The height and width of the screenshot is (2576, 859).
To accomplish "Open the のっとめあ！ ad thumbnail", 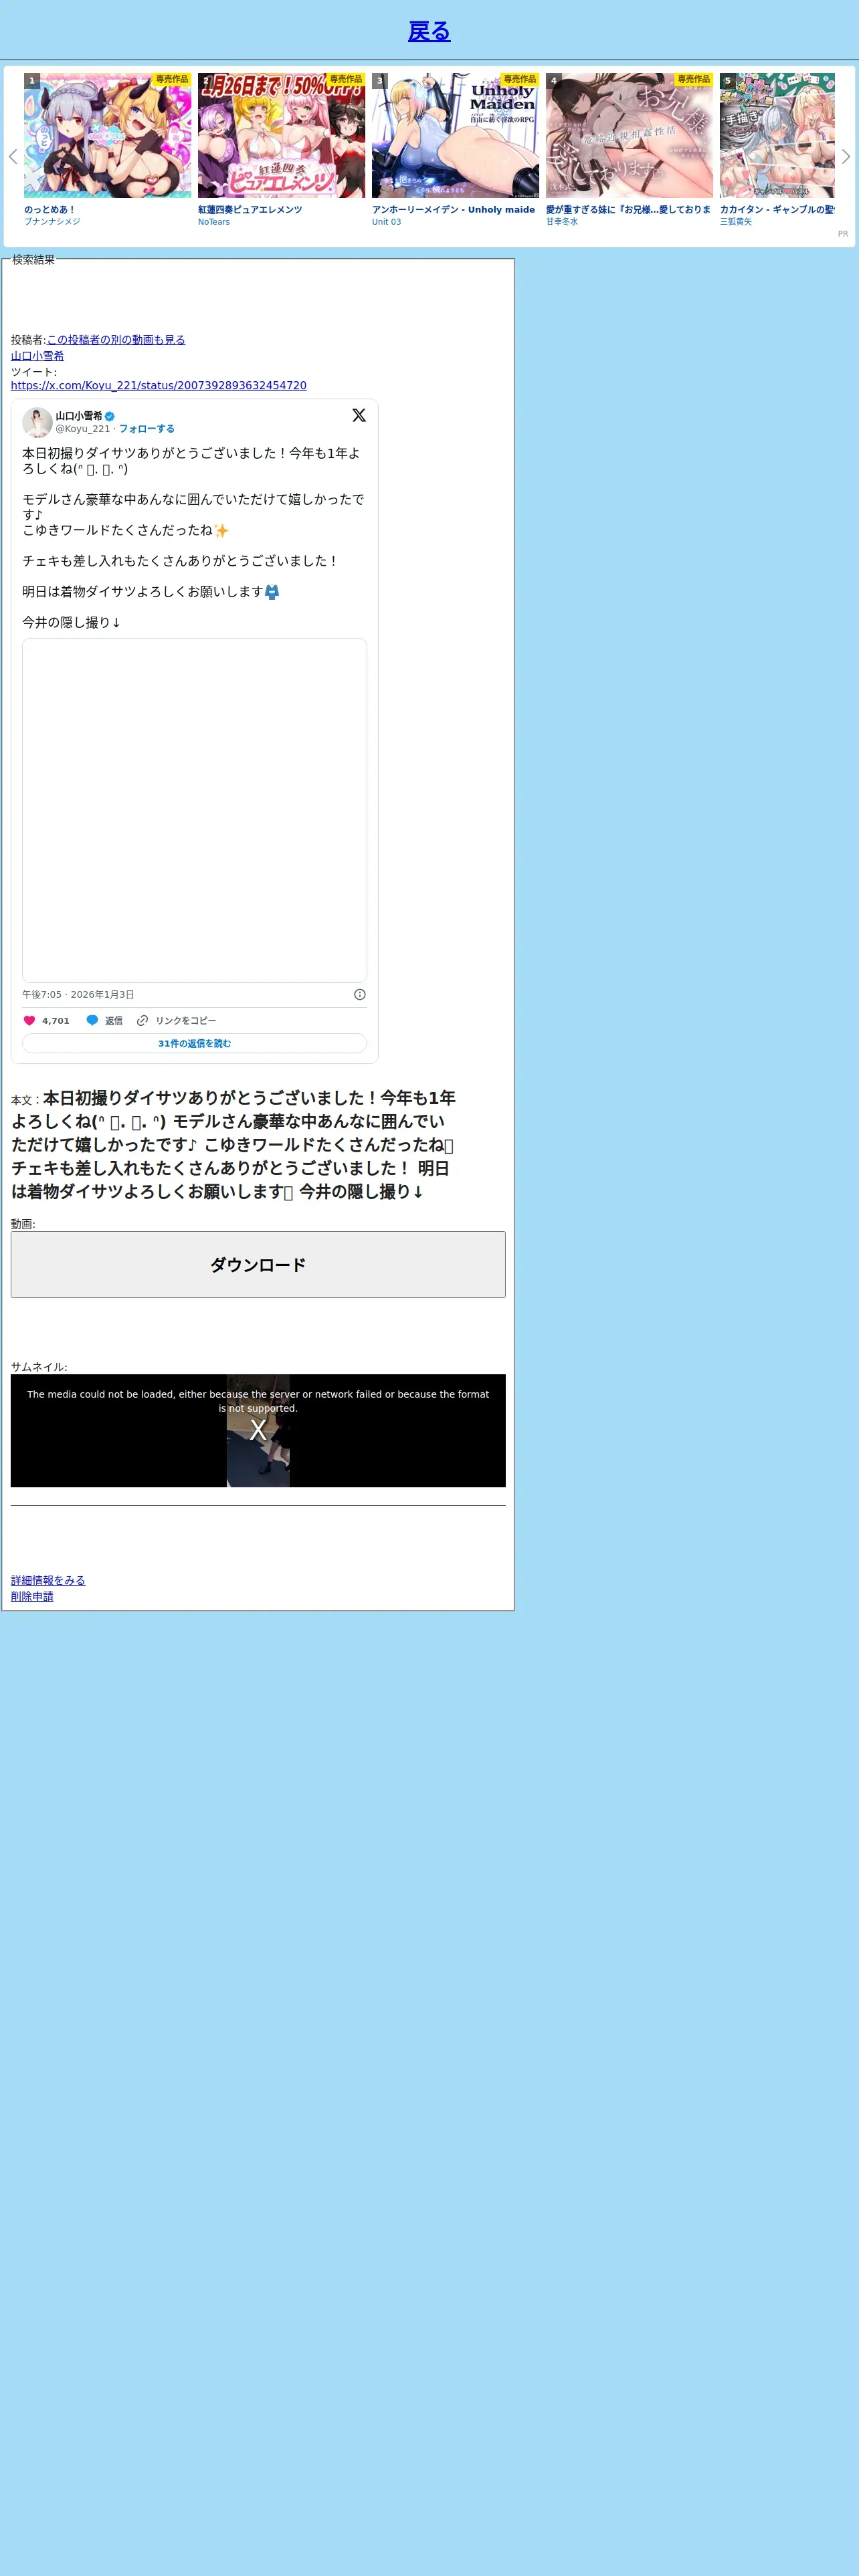I will (x=107, y=135).
